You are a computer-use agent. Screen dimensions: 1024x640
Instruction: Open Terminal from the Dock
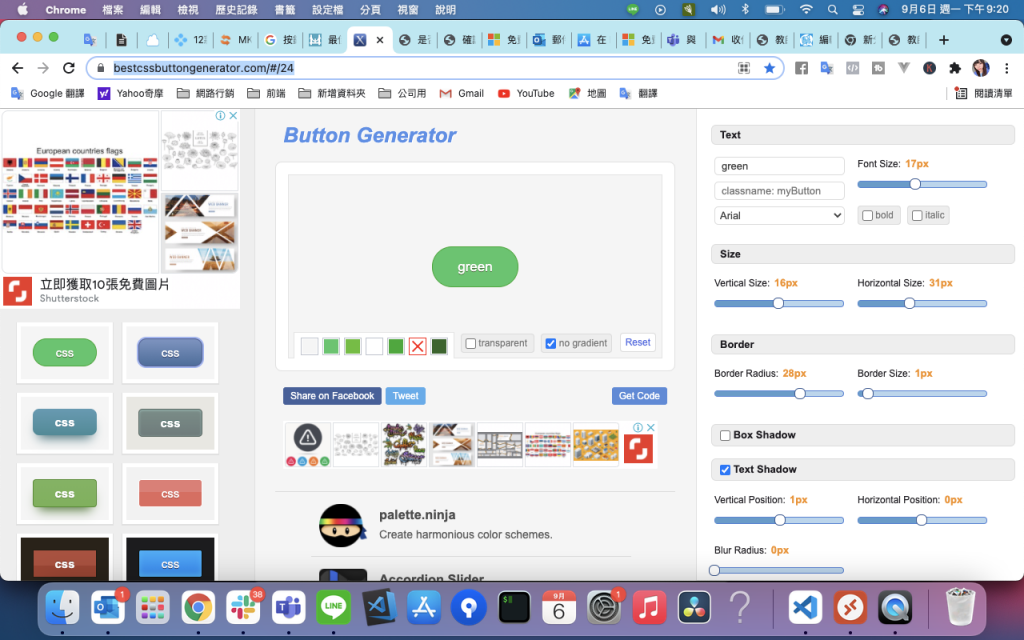[514, 607]
